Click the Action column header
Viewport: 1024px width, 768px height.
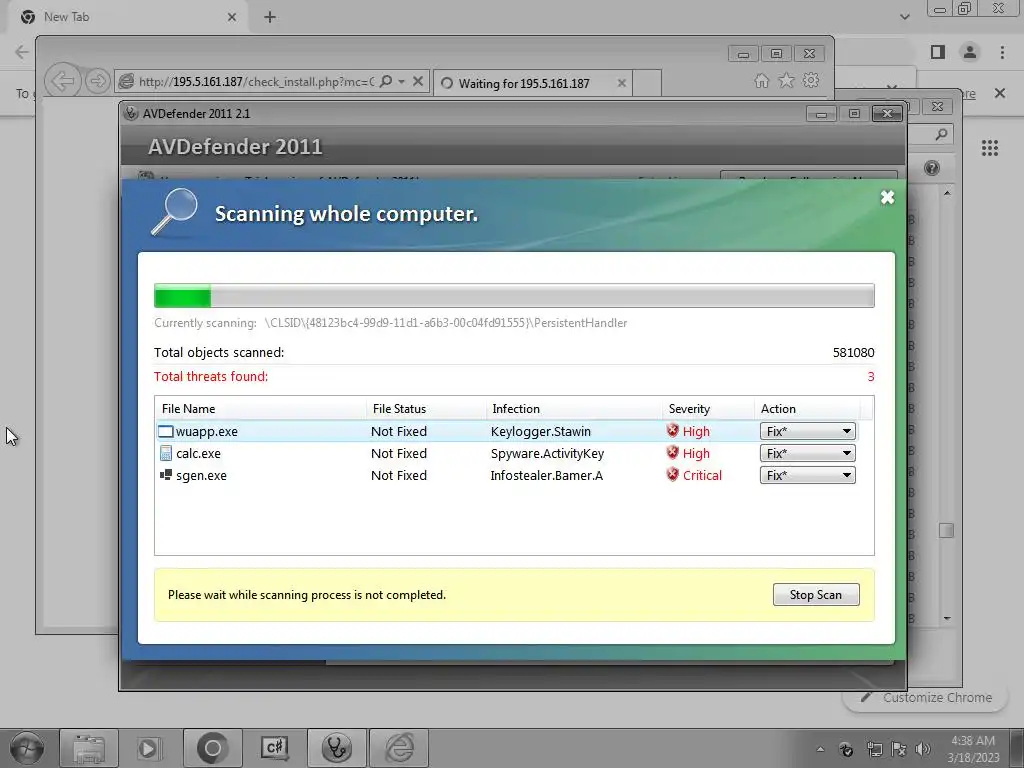click(x=807, y=409)
